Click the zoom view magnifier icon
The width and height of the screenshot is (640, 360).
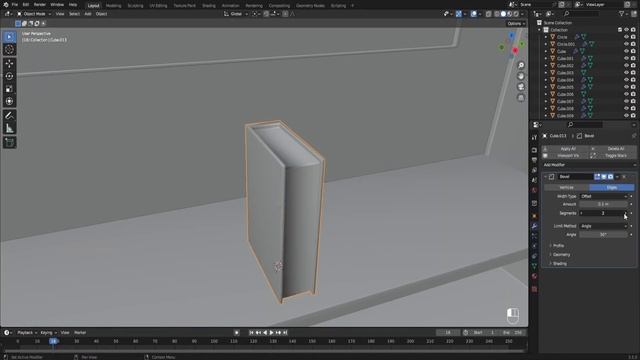[521, 66]
